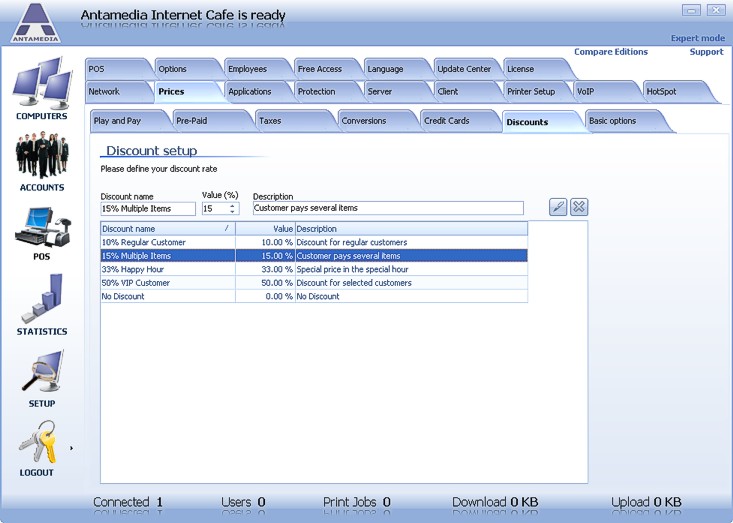The width and height of the screenshot is (733, 523).
Task: Select the 10% Regular Customer row
Action: point(314,242)
